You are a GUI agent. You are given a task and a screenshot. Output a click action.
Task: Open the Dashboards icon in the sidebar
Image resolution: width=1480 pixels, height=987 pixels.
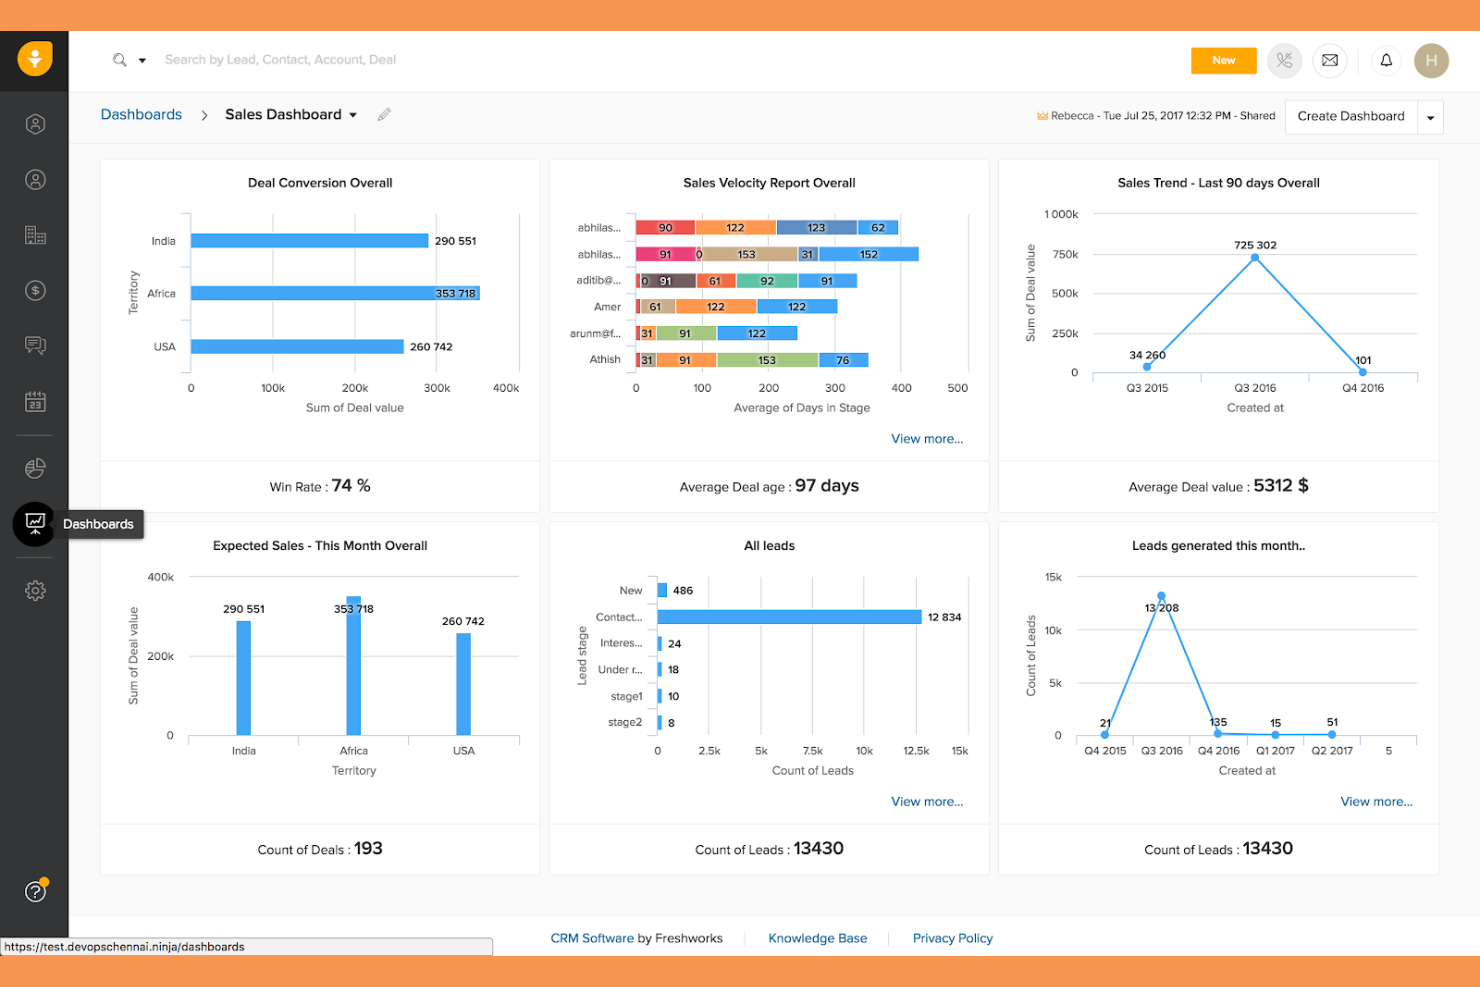tap(35, 523)
